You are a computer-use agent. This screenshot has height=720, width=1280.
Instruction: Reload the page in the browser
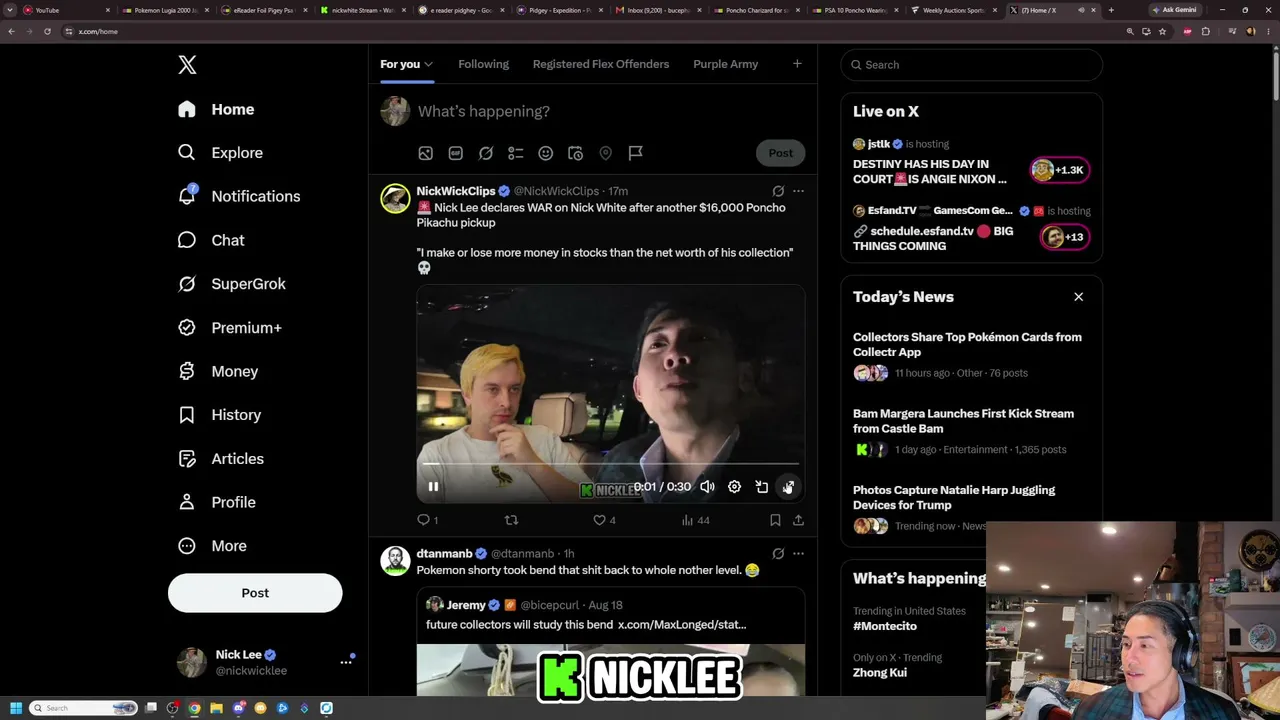coord(47,31)
